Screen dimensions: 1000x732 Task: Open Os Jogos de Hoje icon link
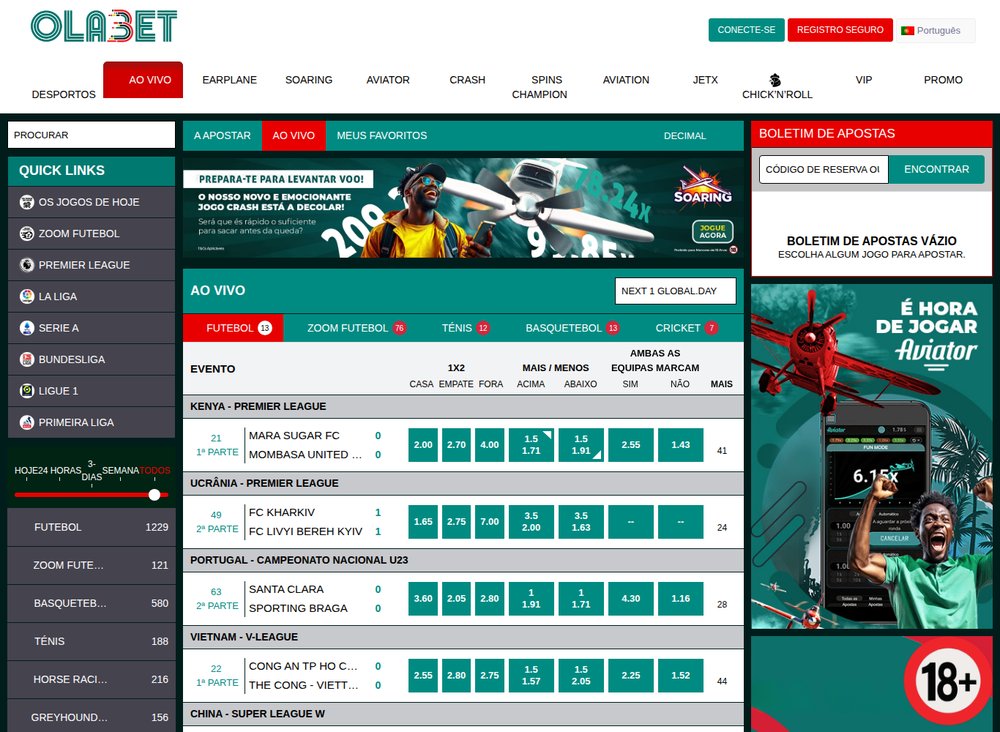click(x=27, y=202)
